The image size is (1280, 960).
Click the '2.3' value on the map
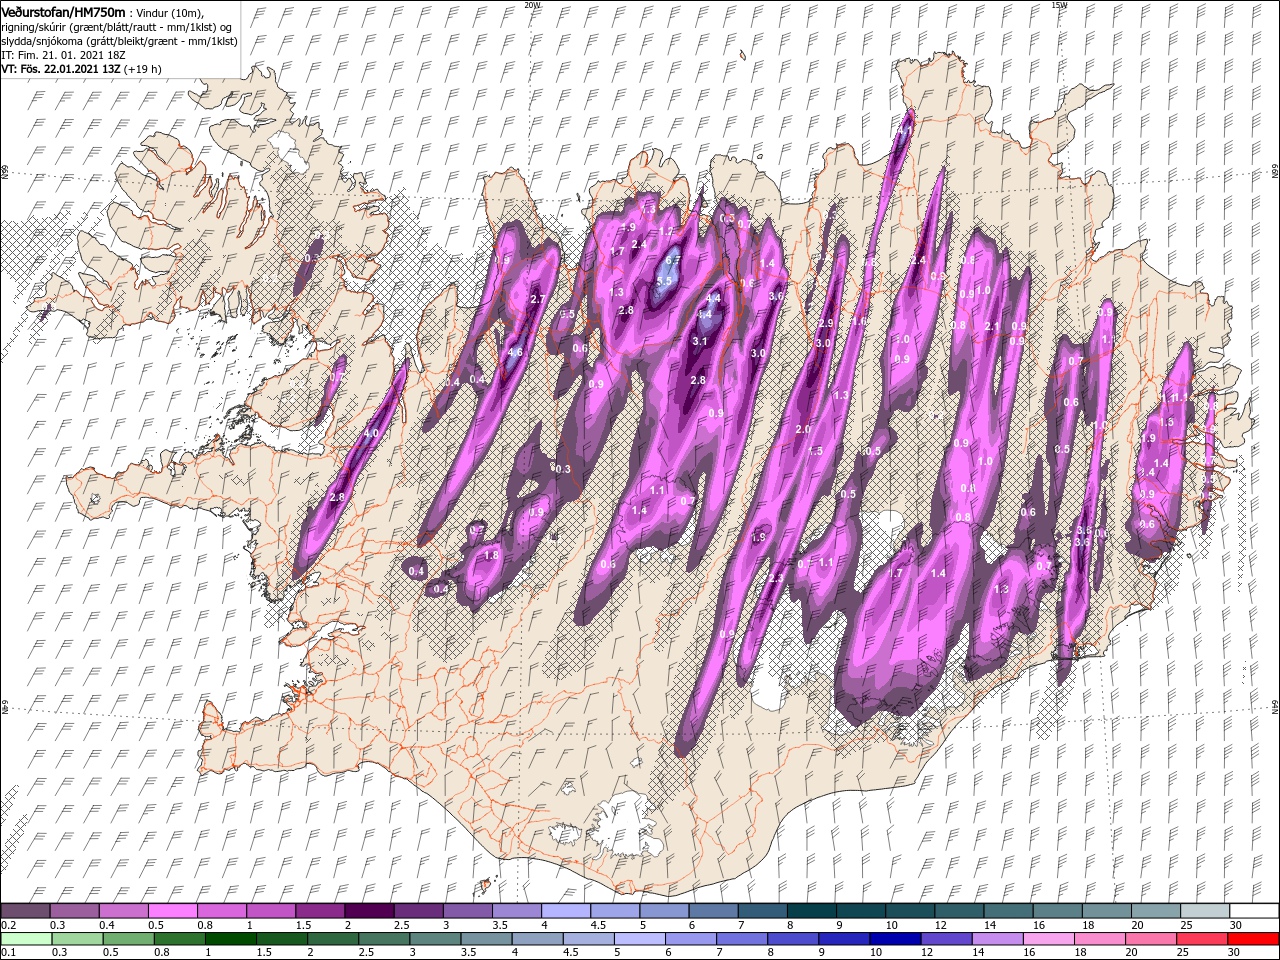coord(776,579)
